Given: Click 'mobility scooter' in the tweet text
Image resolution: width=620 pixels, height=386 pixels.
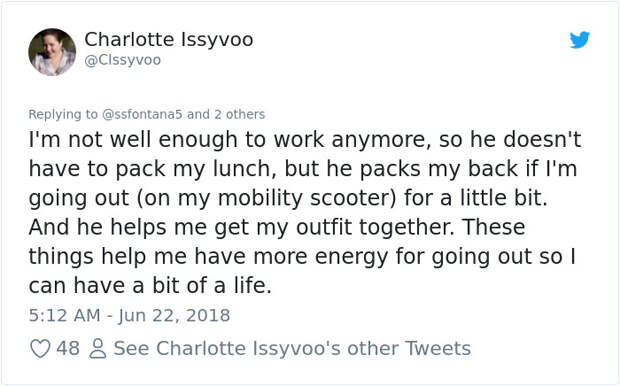Looking at the screenshot, I should coord(306,198).
